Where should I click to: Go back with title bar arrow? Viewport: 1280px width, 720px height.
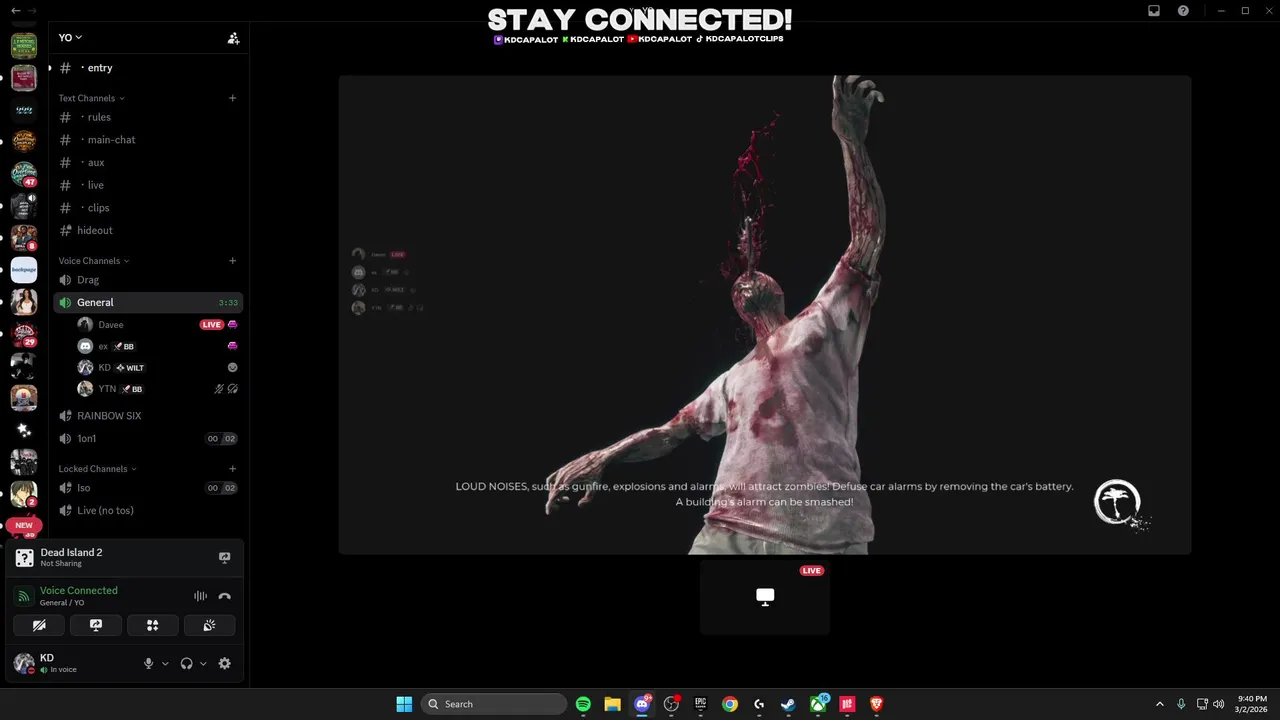point(16,11)
